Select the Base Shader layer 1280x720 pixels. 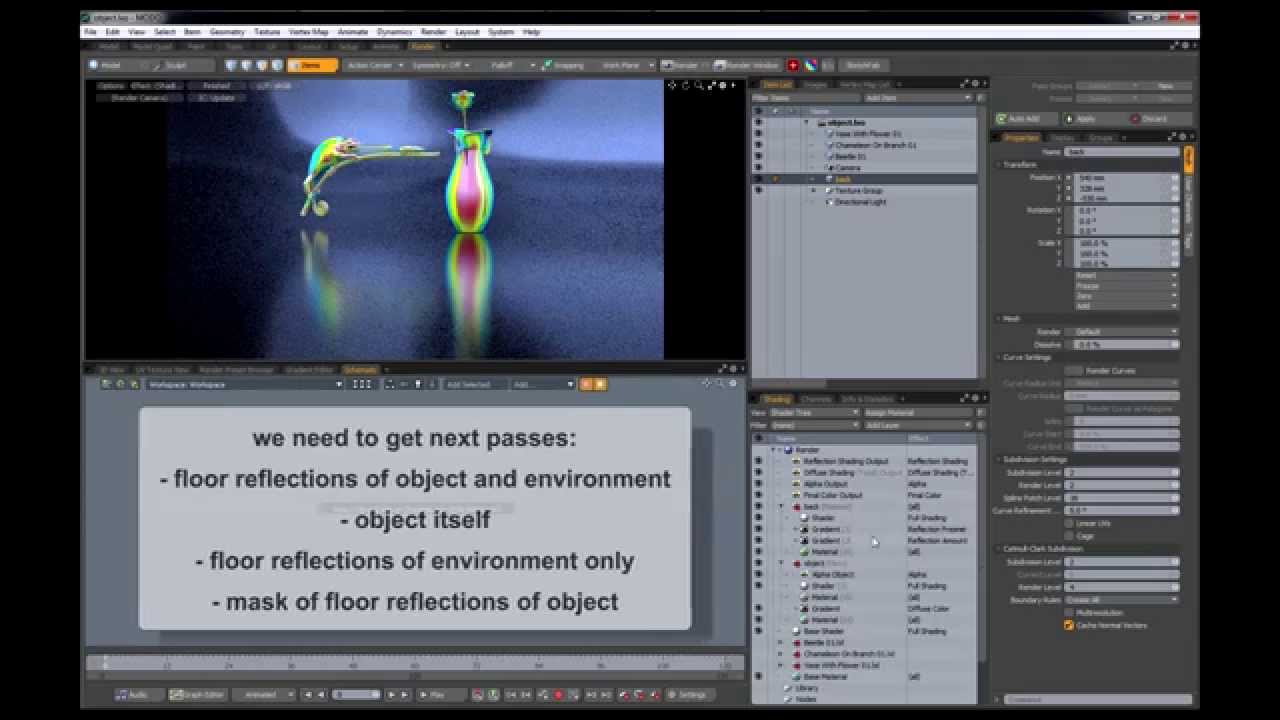tap(823, 631)
